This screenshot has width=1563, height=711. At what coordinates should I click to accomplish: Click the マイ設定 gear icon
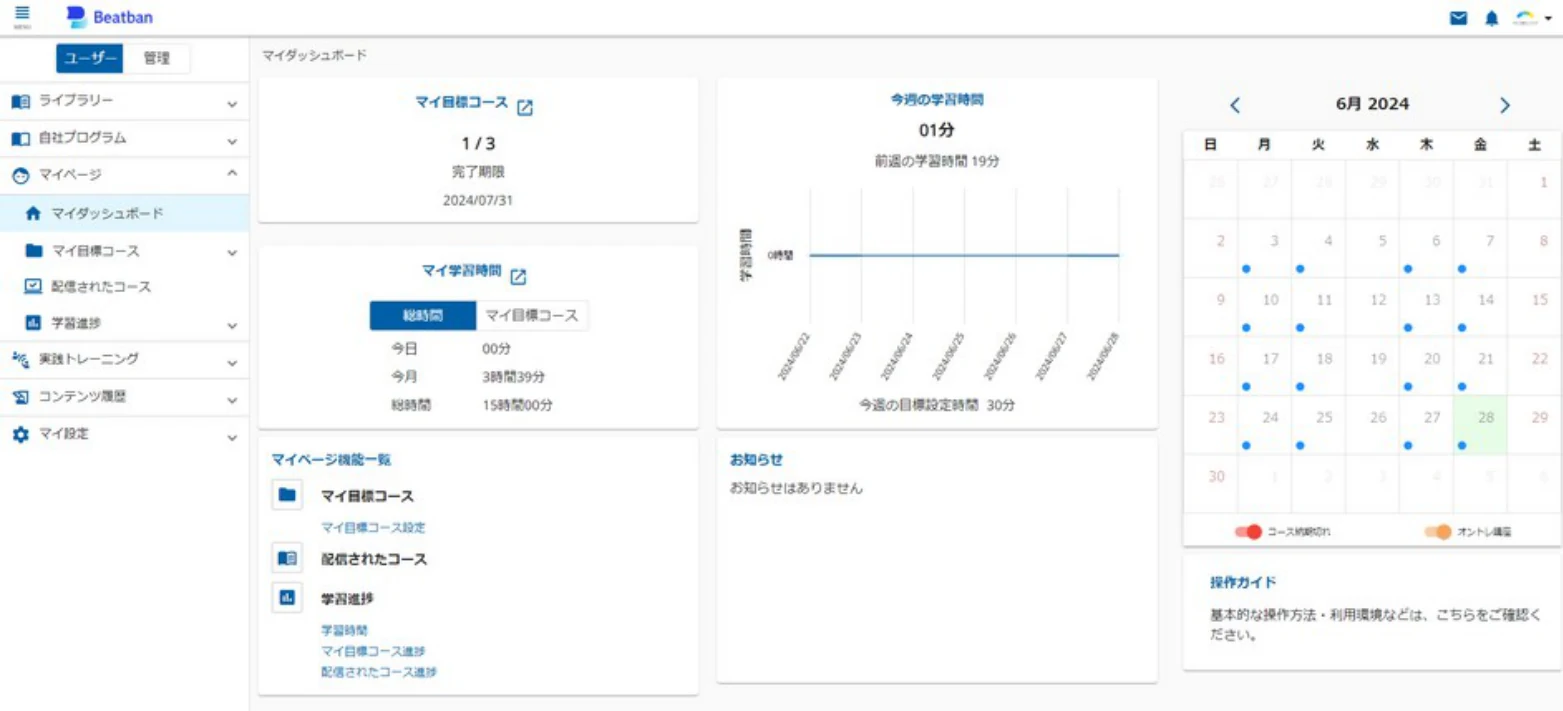[20, 436]
